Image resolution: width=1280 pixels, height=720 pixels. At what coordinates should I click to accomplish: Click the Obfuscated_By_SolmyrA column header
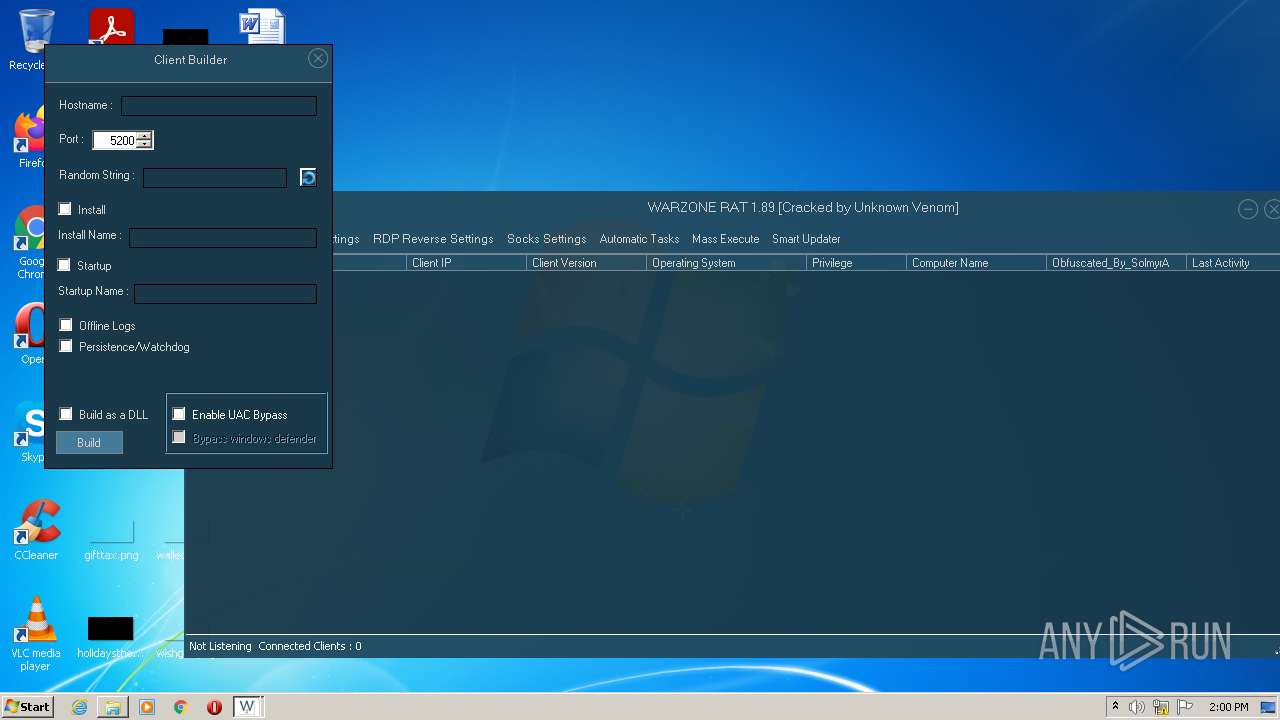1117,263
